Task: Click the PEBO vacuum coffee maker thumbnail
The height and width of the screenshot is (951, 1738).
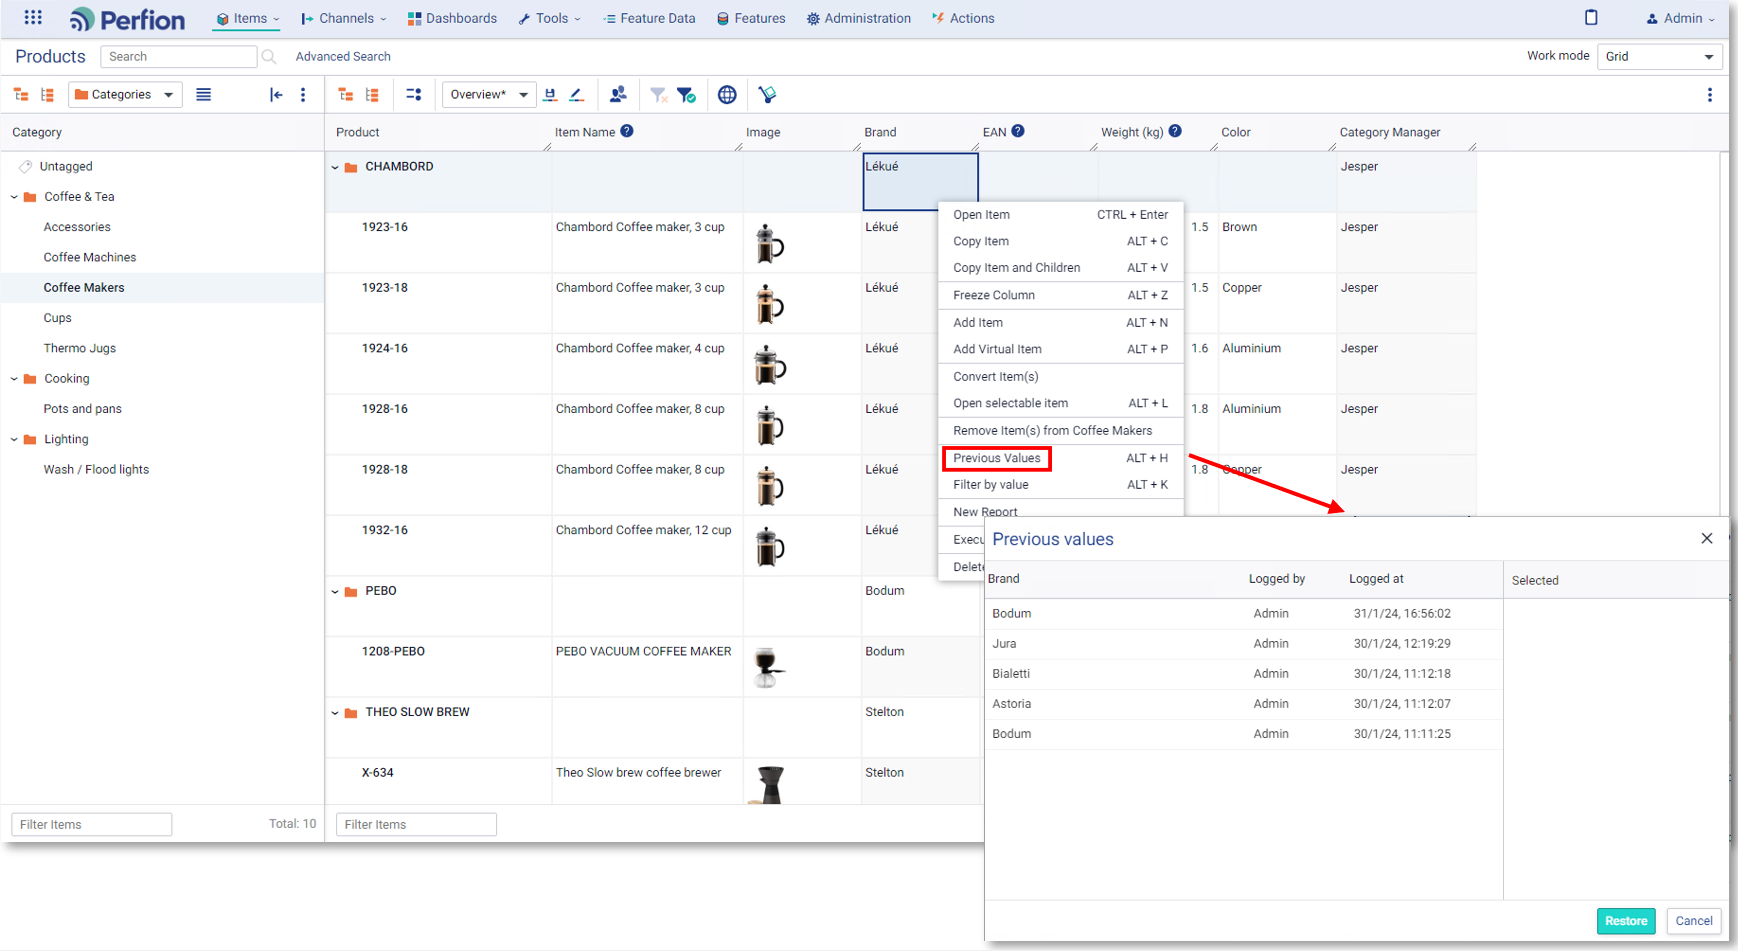Action: point(769,668)
